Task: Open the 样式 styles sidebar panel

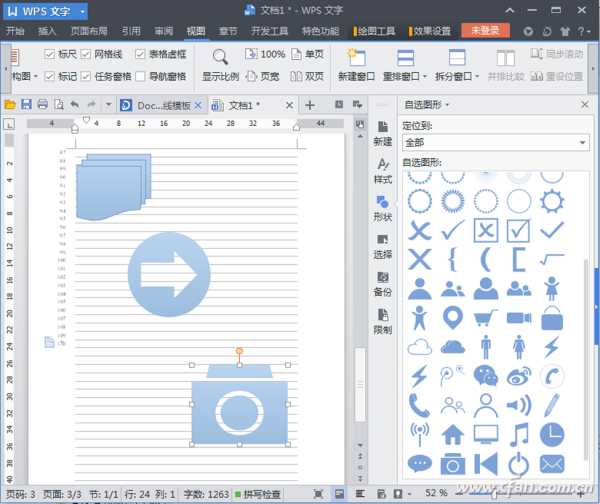Action: [382, 170]
